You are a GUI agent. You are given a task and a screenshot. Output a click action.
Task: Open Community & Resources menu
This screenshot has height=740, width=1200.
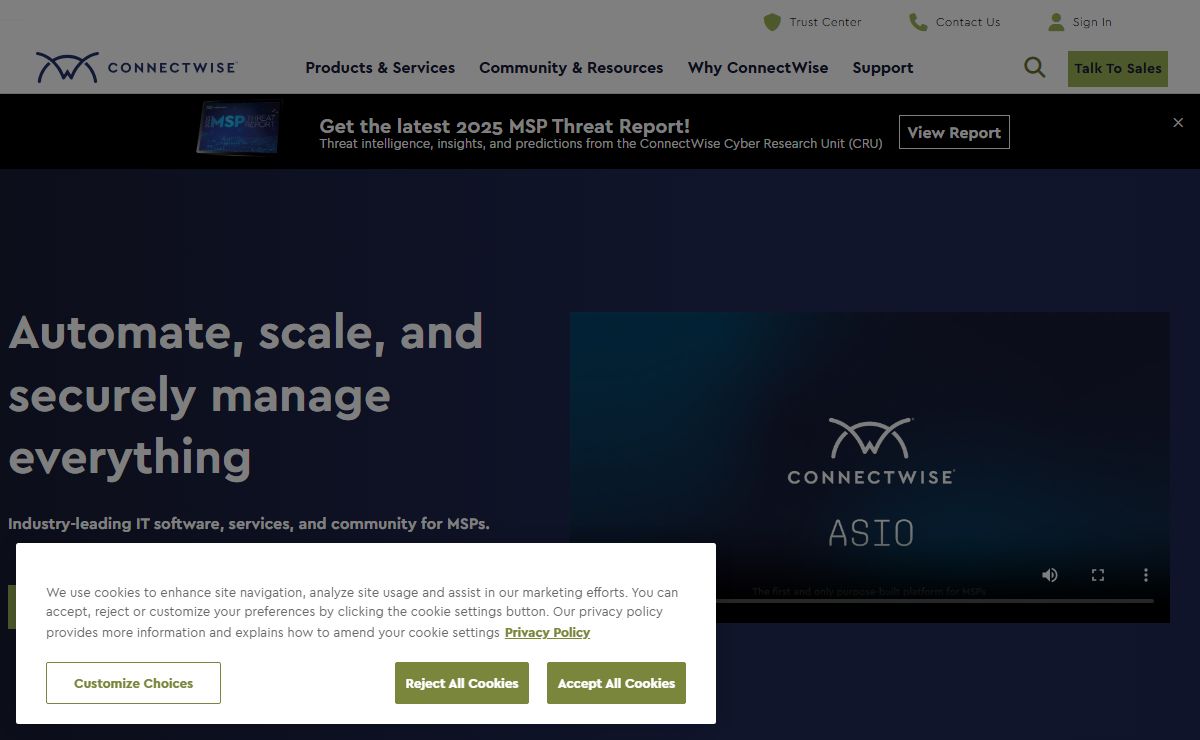pos(571,68)
